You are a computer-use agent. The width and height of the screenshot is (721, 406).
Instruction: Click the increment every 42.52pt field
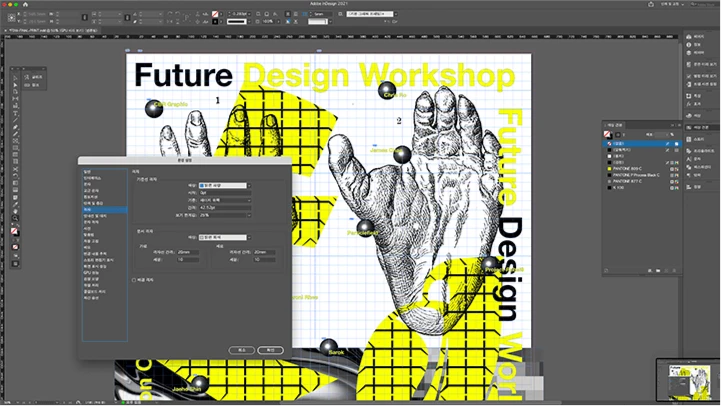[225, 207]
